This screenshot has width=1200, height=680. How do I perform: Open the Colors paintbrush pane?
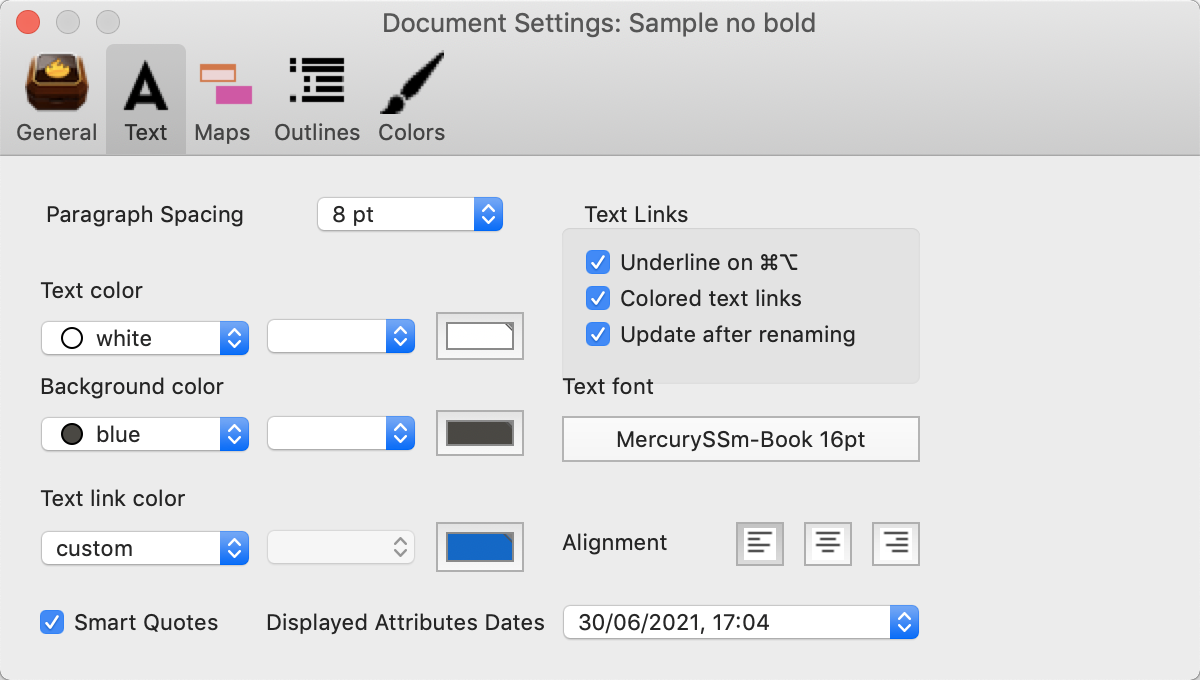411,99
